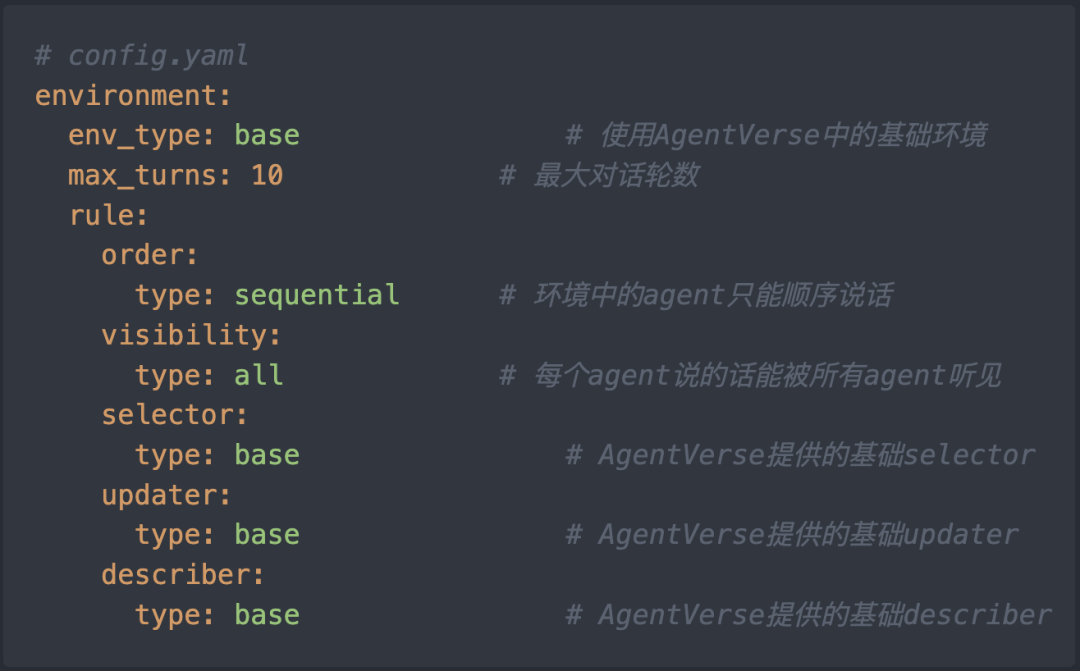Click the 'base' value under describer

point(267,615)
